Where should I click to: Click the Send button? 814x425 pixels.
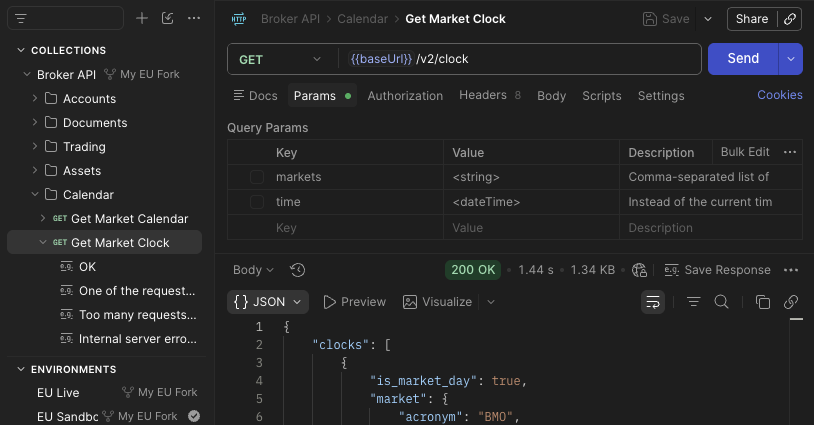click(x=743, y=59)
